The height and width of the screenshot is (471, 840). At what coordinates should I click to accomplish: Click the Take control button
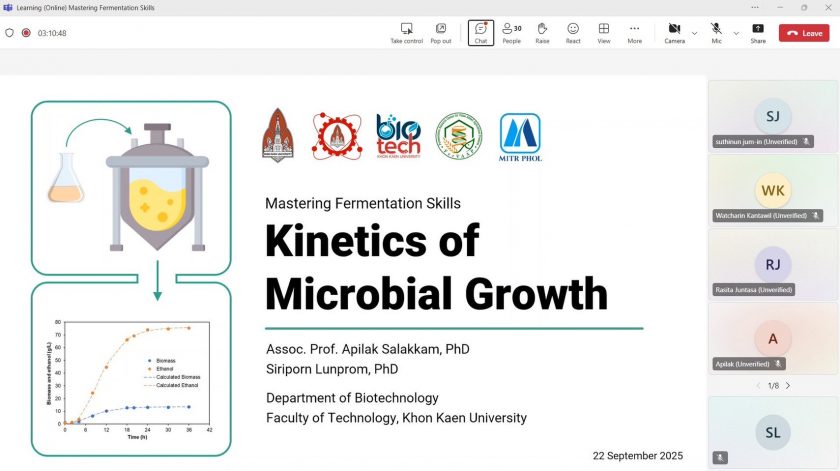pyautogui.click(x=406, y=33)
